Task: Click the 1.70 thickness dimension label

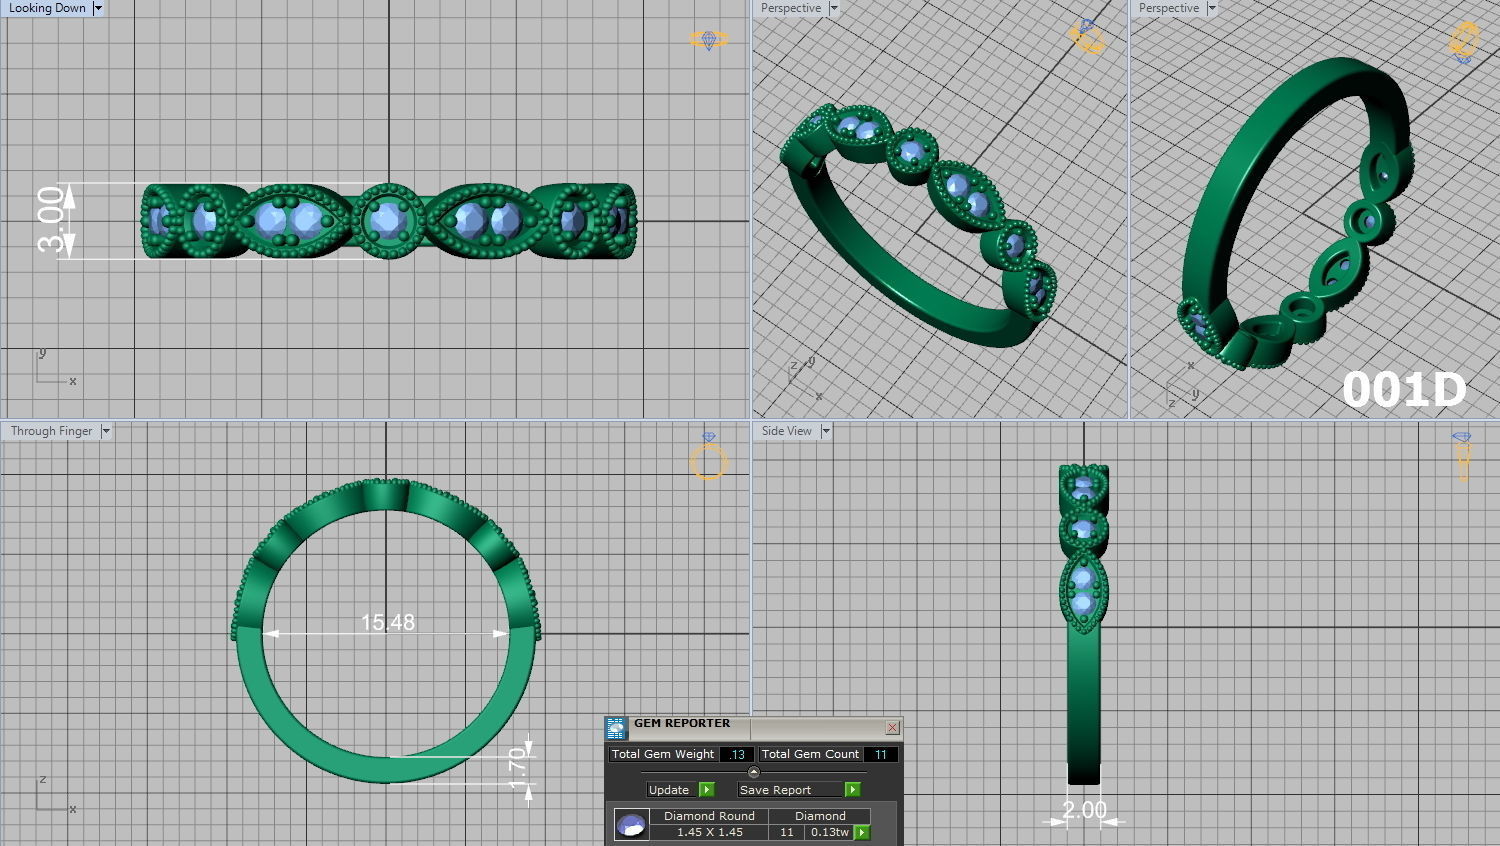Action: (518, 769)
